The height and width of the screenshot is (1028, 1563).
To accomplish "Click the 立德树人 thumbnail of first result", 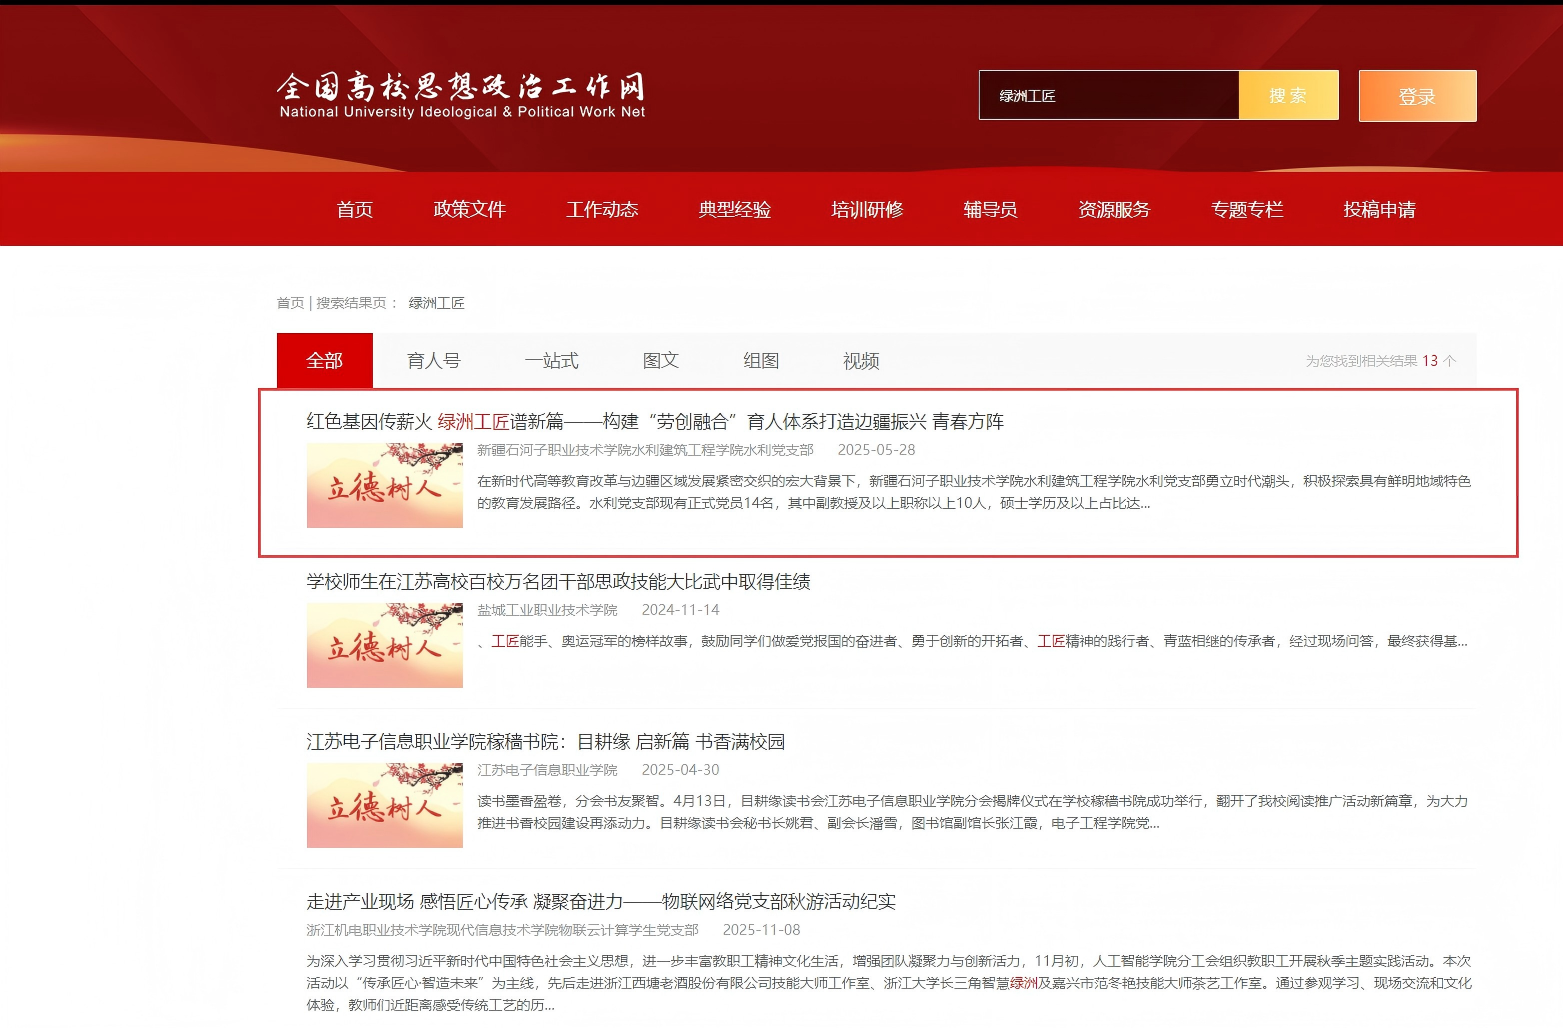I will (385, 485).
